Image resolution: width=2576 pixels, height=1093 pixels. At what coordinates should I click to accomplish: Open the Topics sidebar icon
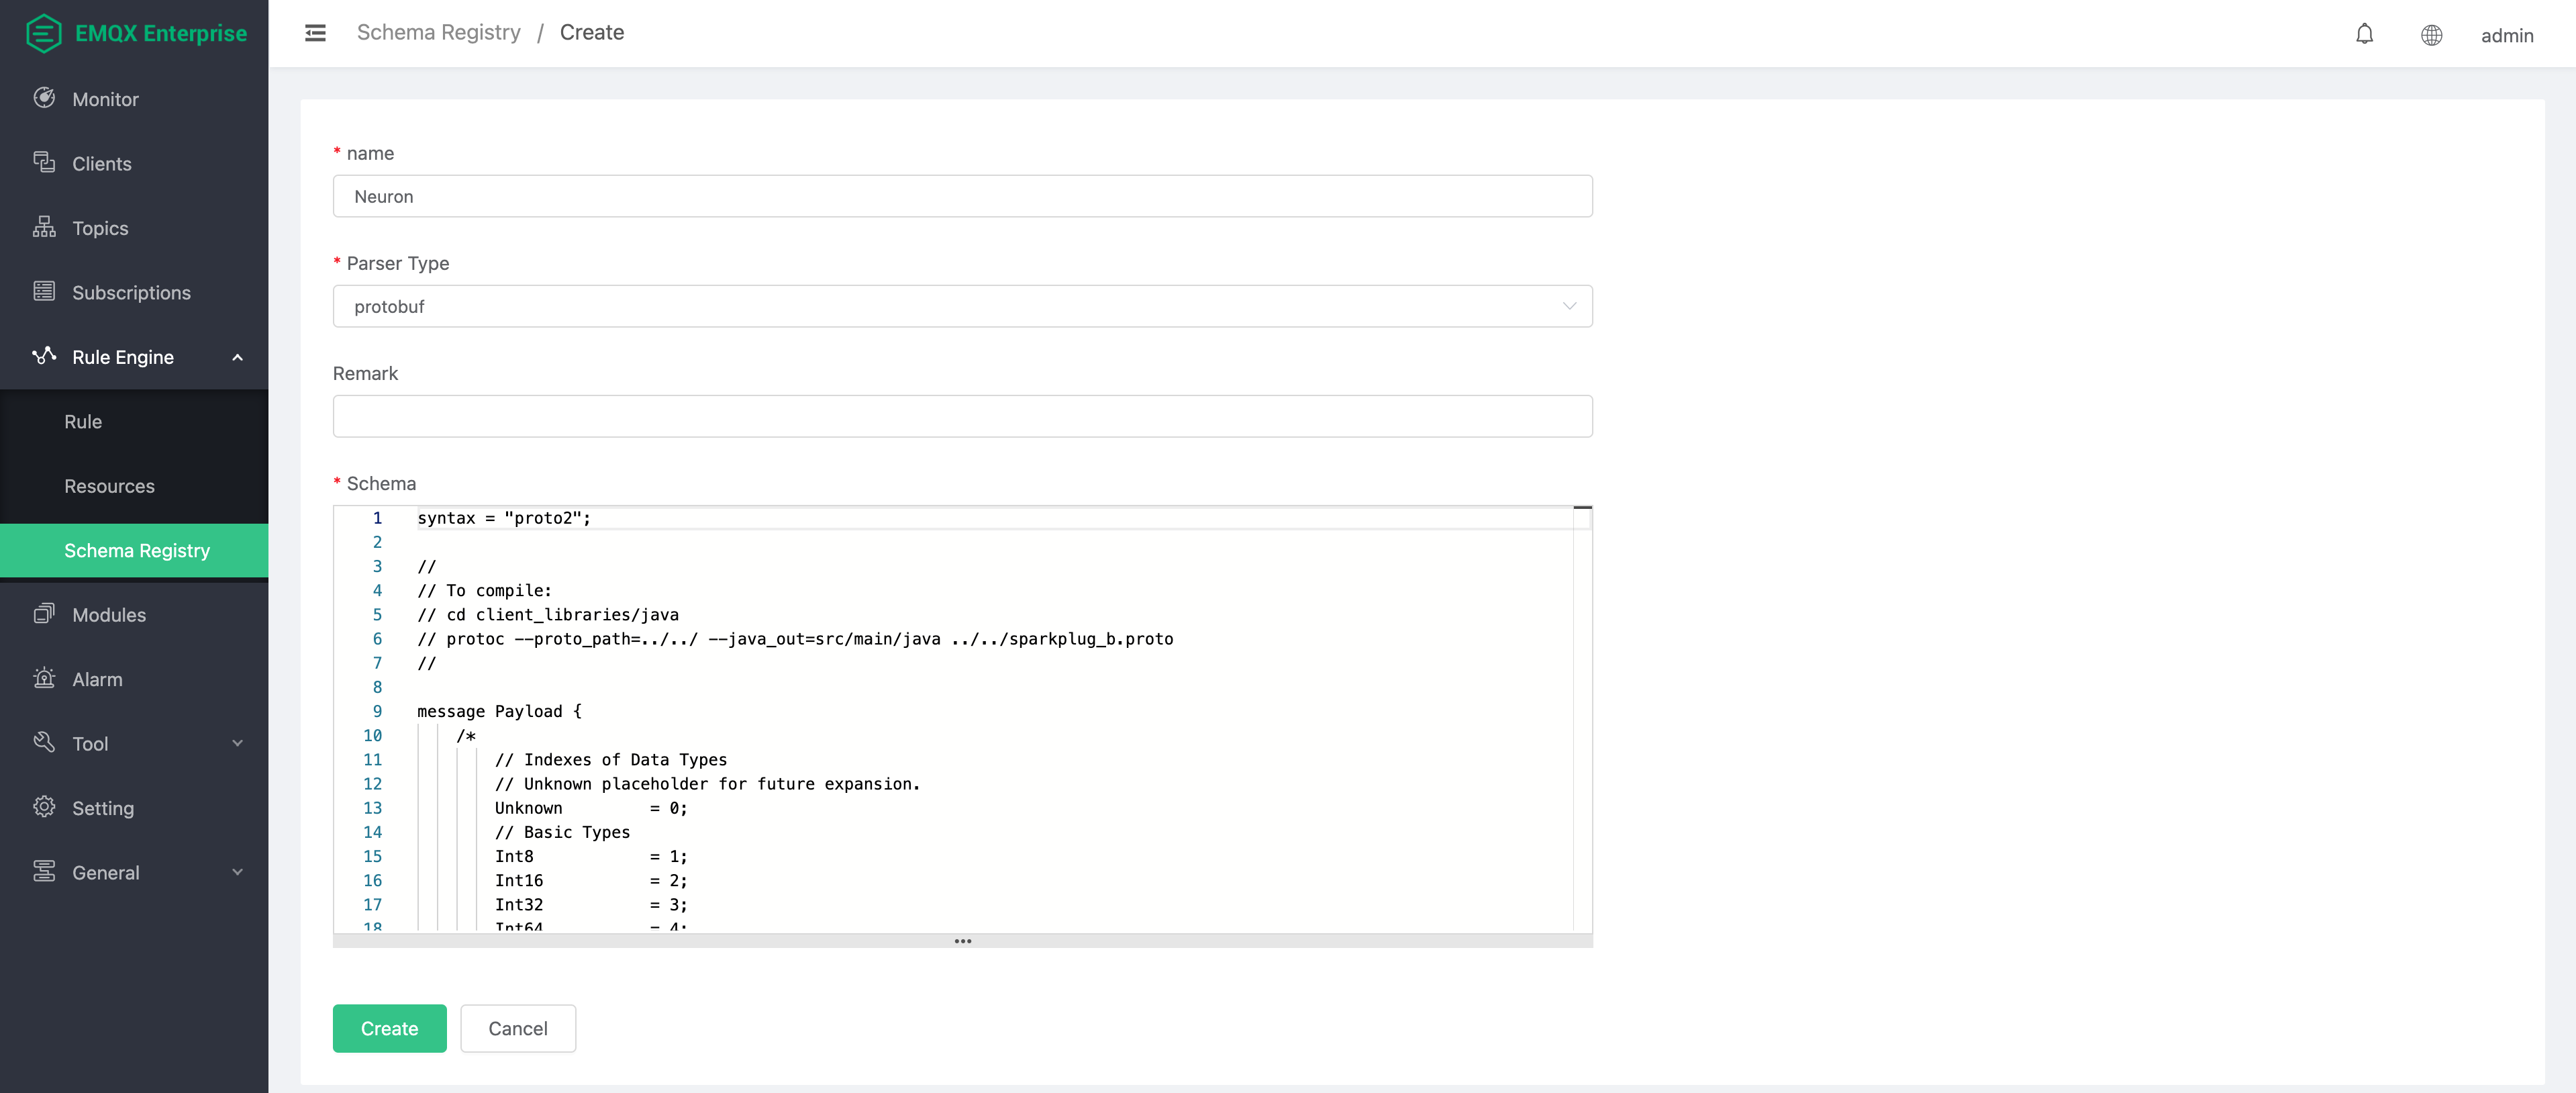click(x=45, y=227)
